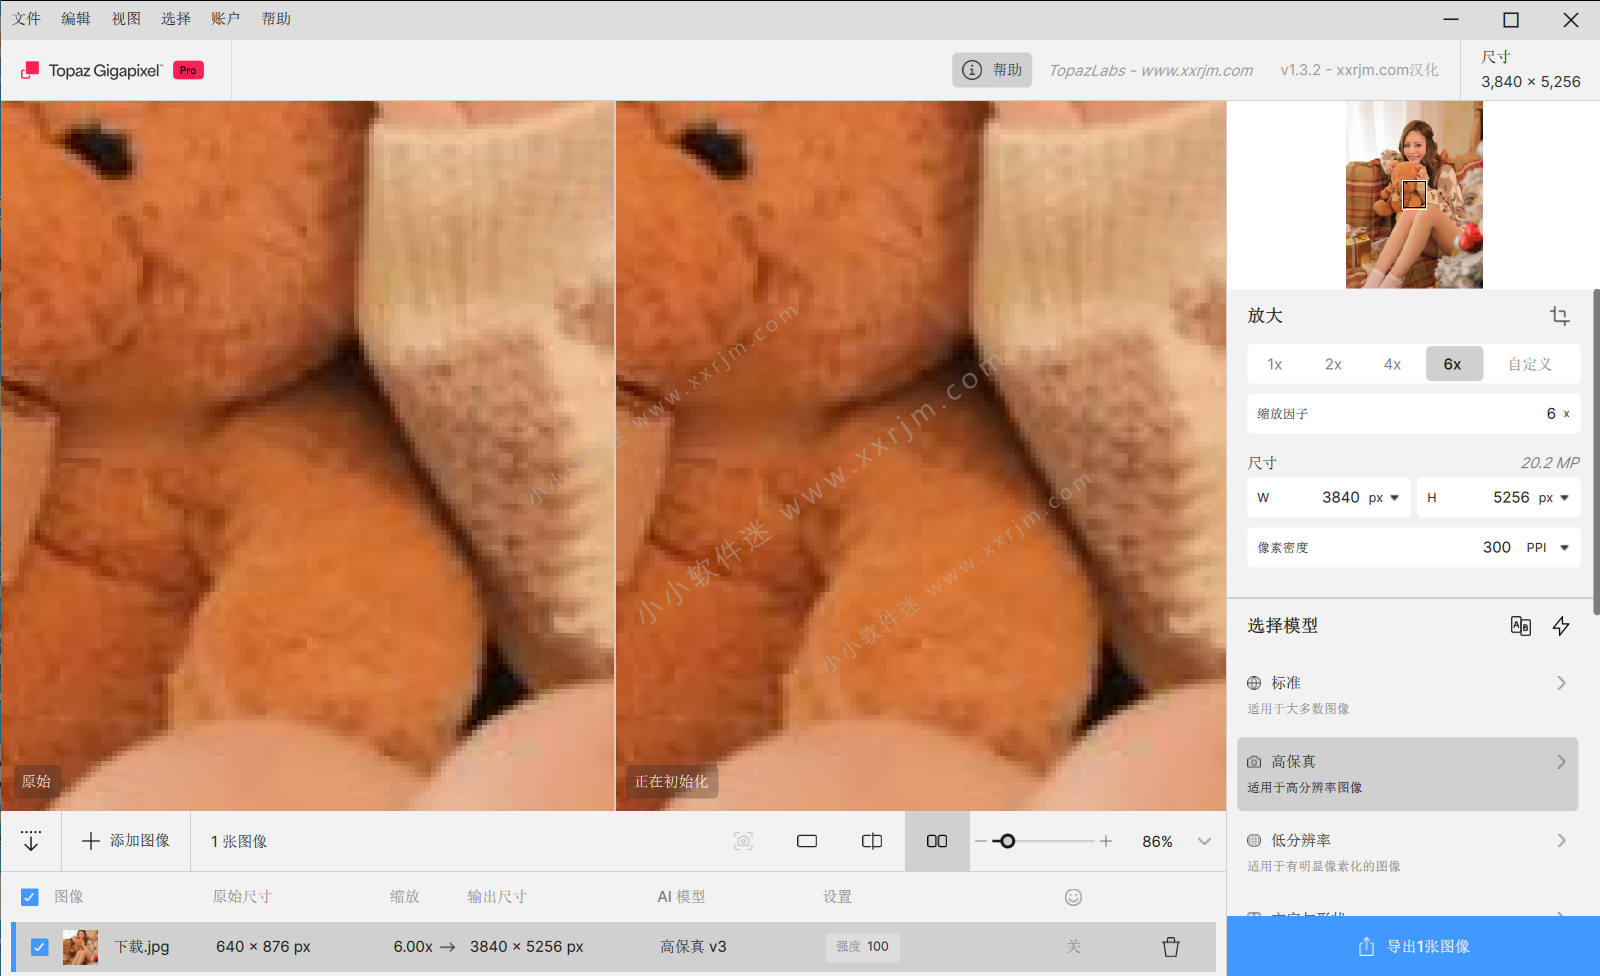Click the smiley face column icon
The height and width of the screenshot is (976, 1600).
coord(1073,897)
